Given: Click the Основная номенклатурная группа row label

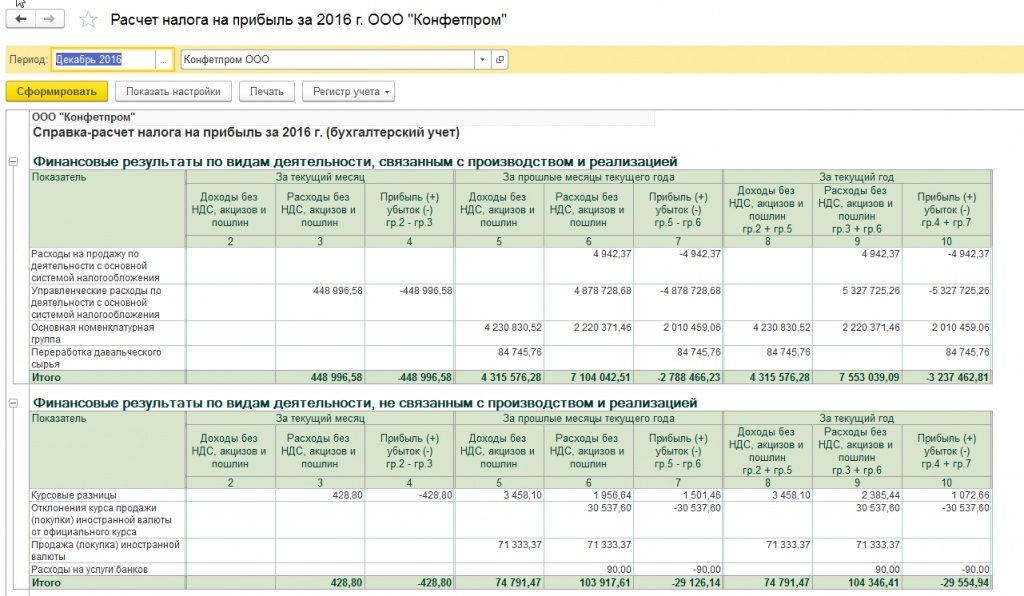Looking at the screenshot, I should 93,333.
